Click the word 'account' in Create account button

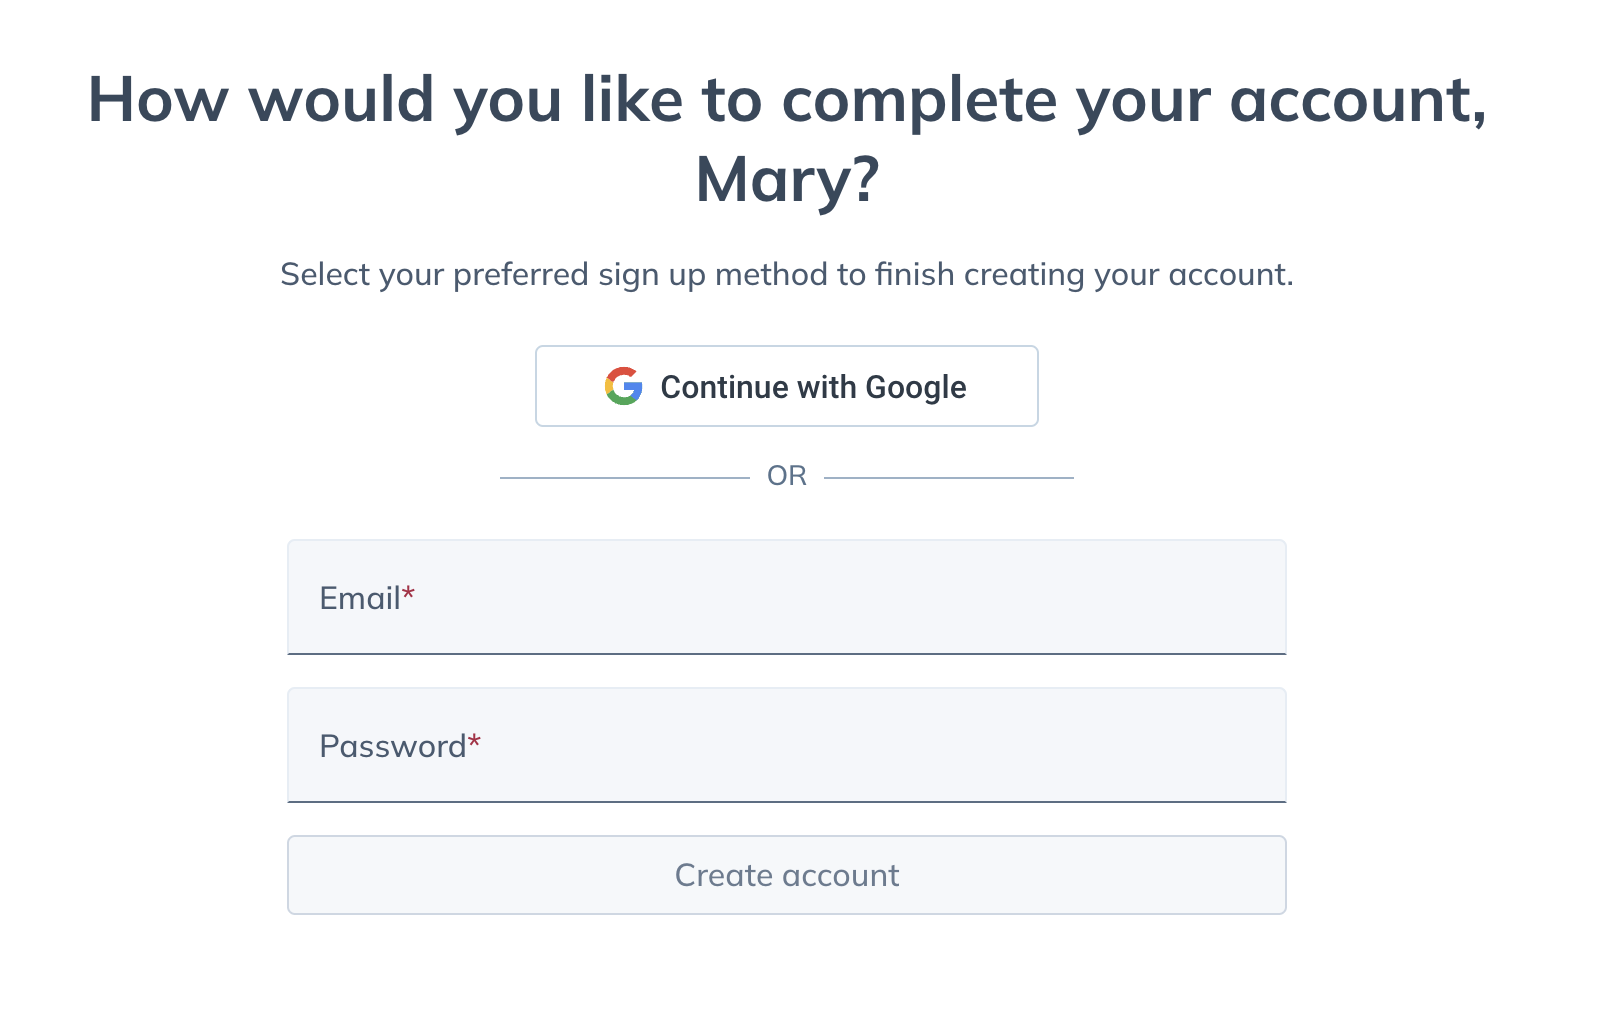point(841,876)
